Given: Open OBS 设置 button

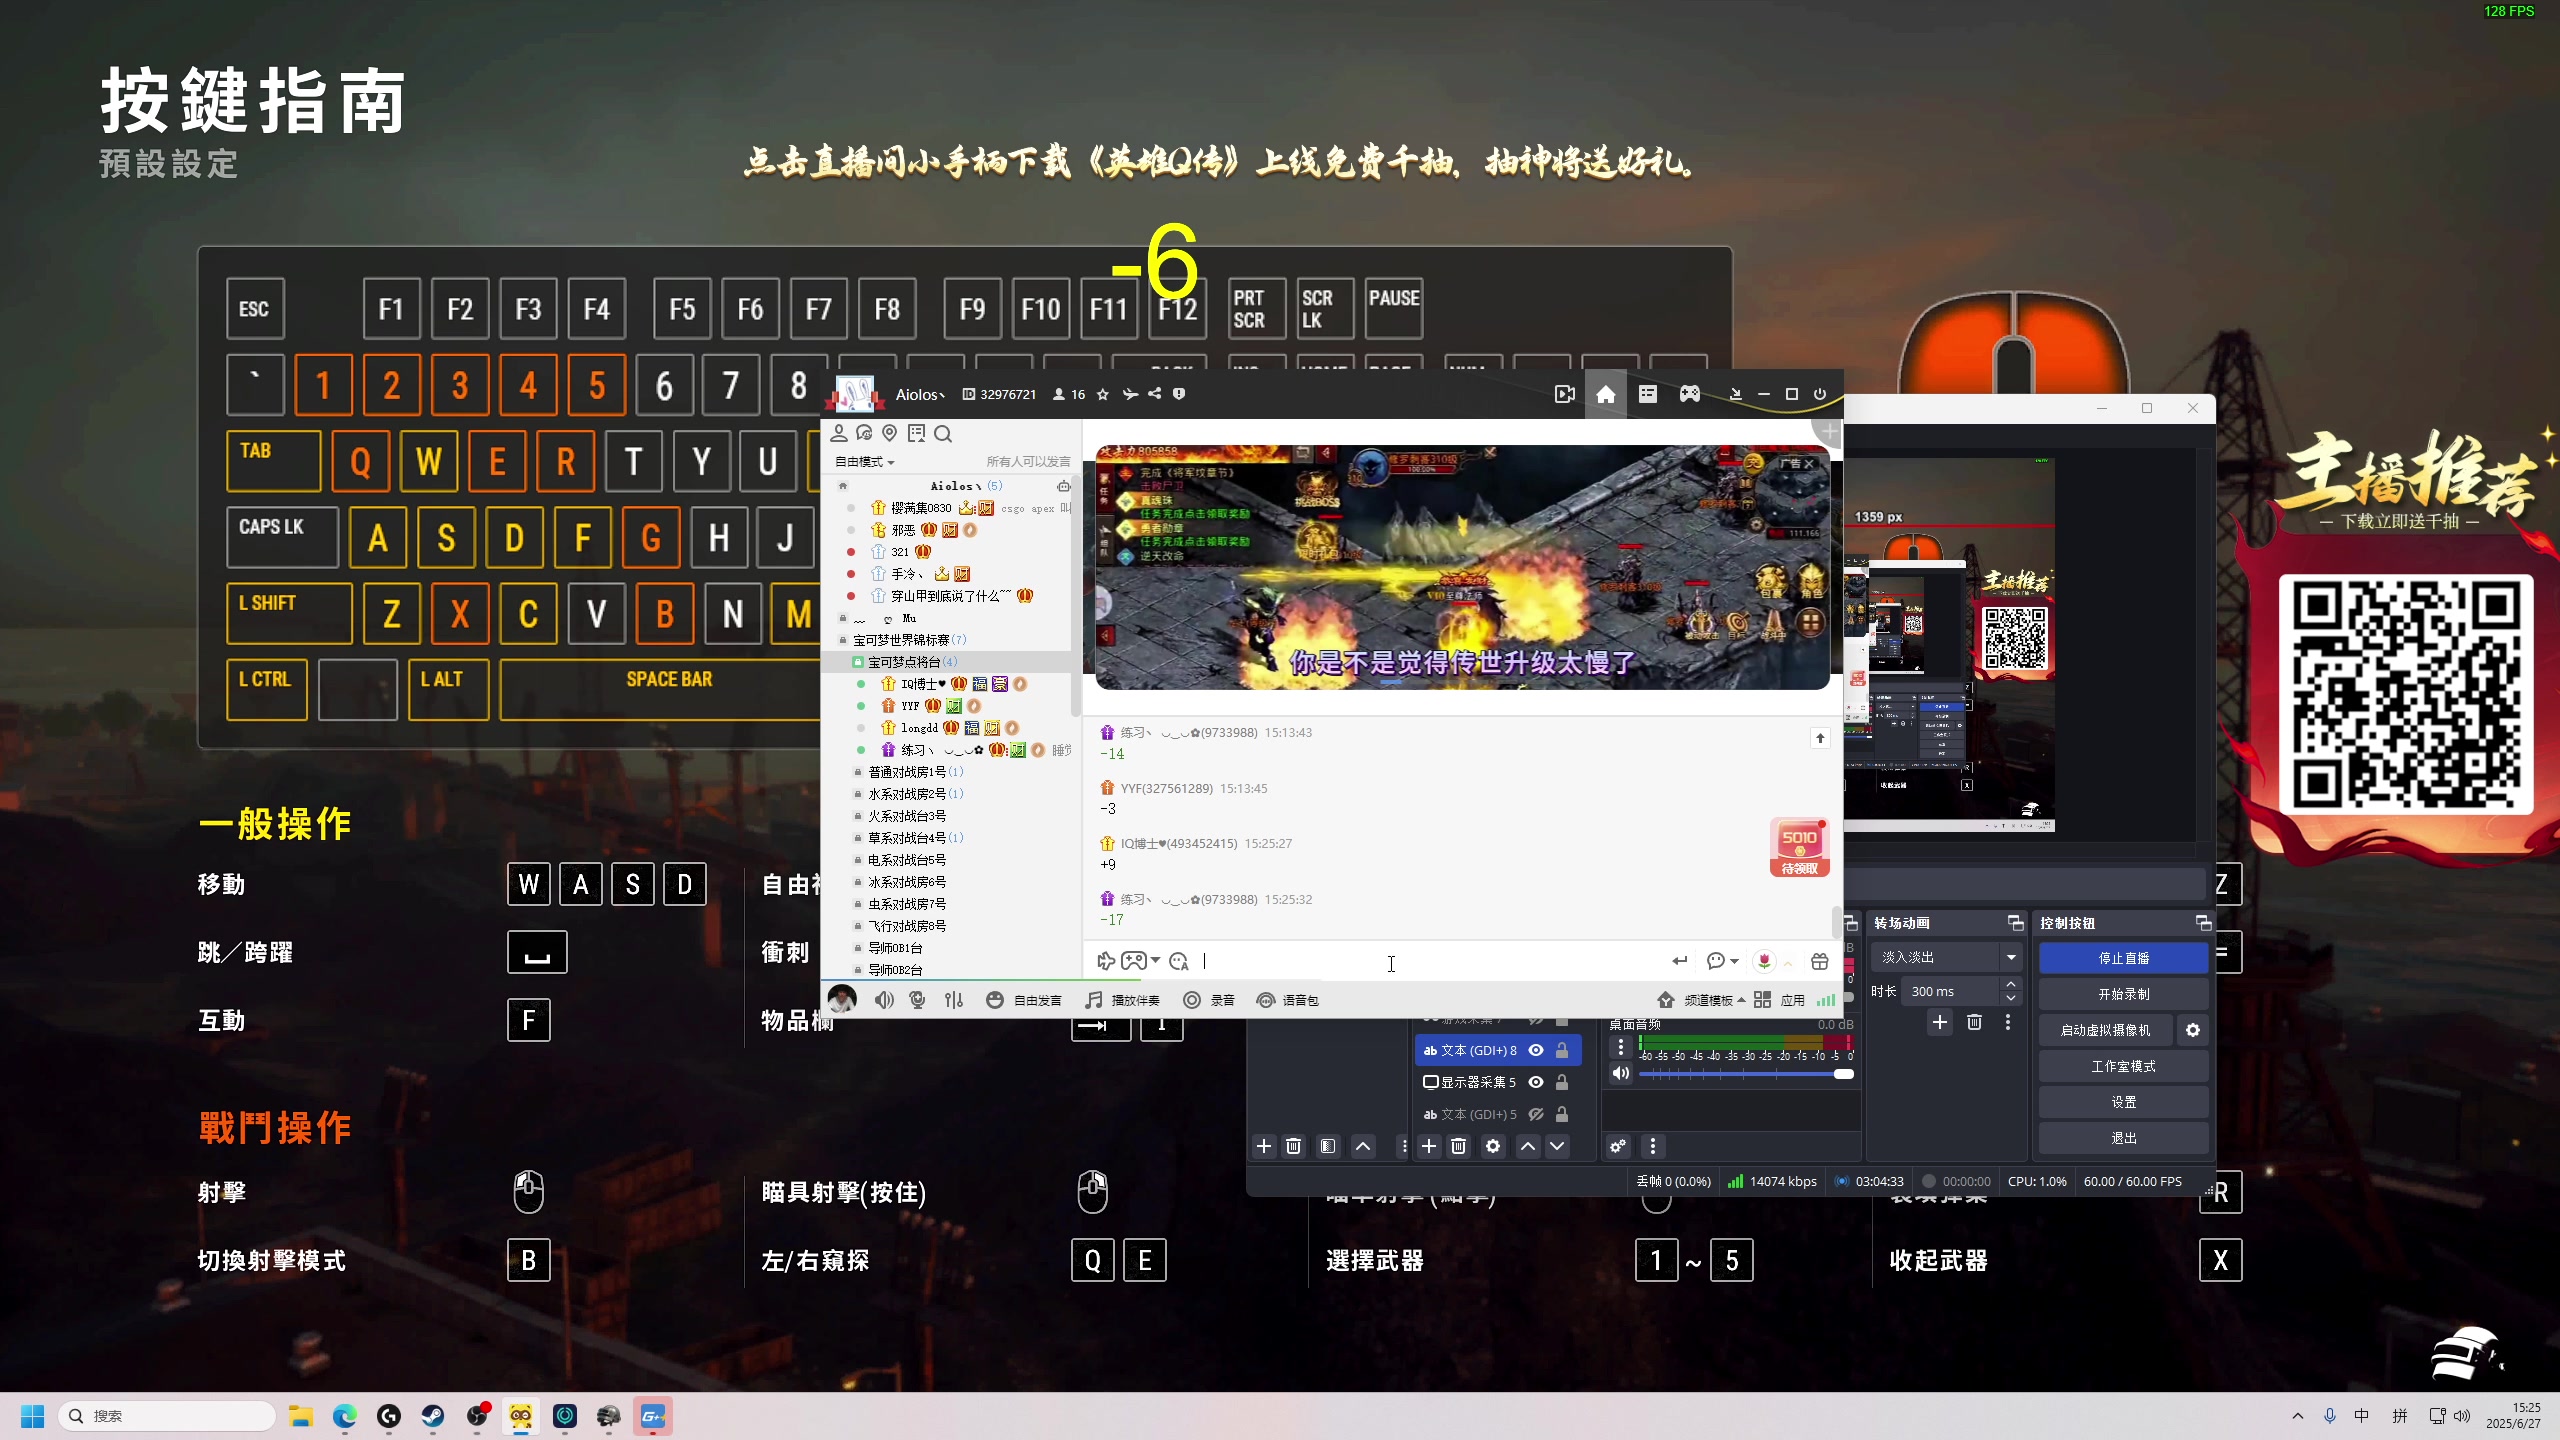Looking at the screenshot, I should pyautogui.click(x=2123, y=1102).
